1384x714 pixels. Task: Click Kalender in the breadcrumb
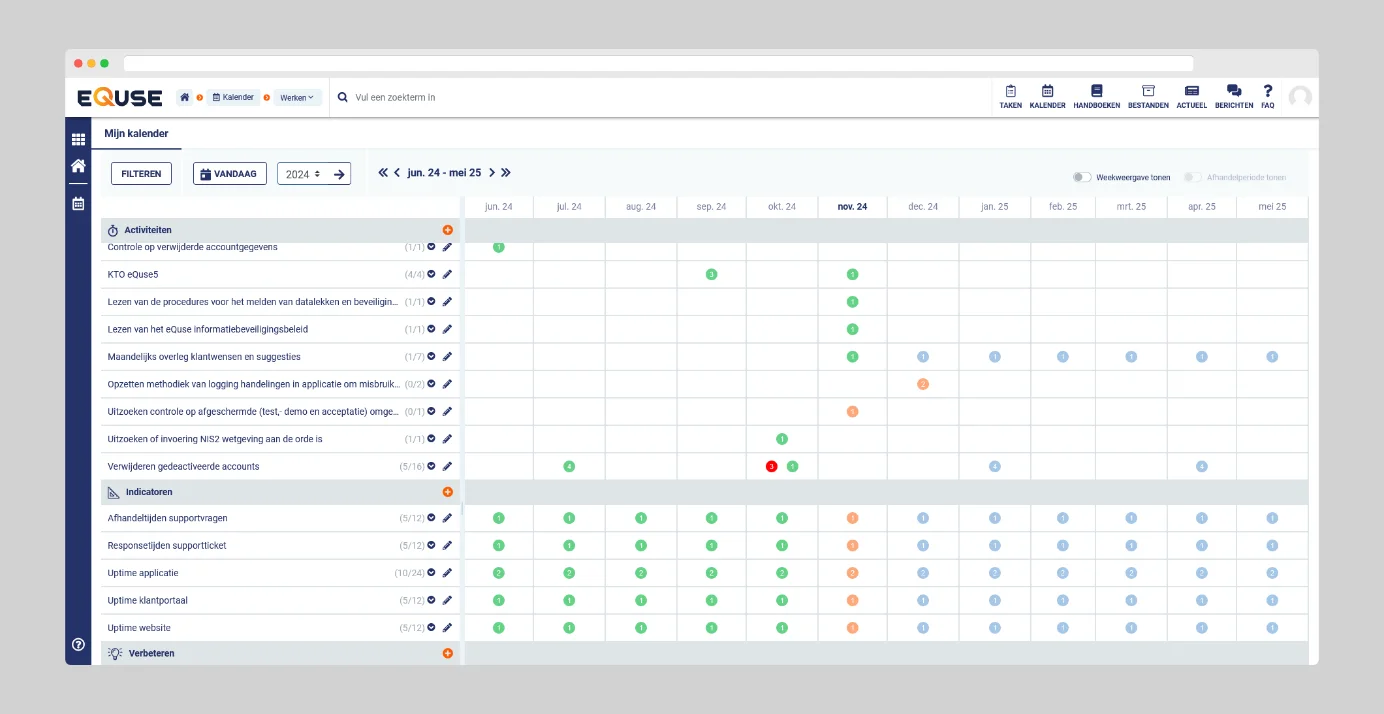click(x=233, y=98)
